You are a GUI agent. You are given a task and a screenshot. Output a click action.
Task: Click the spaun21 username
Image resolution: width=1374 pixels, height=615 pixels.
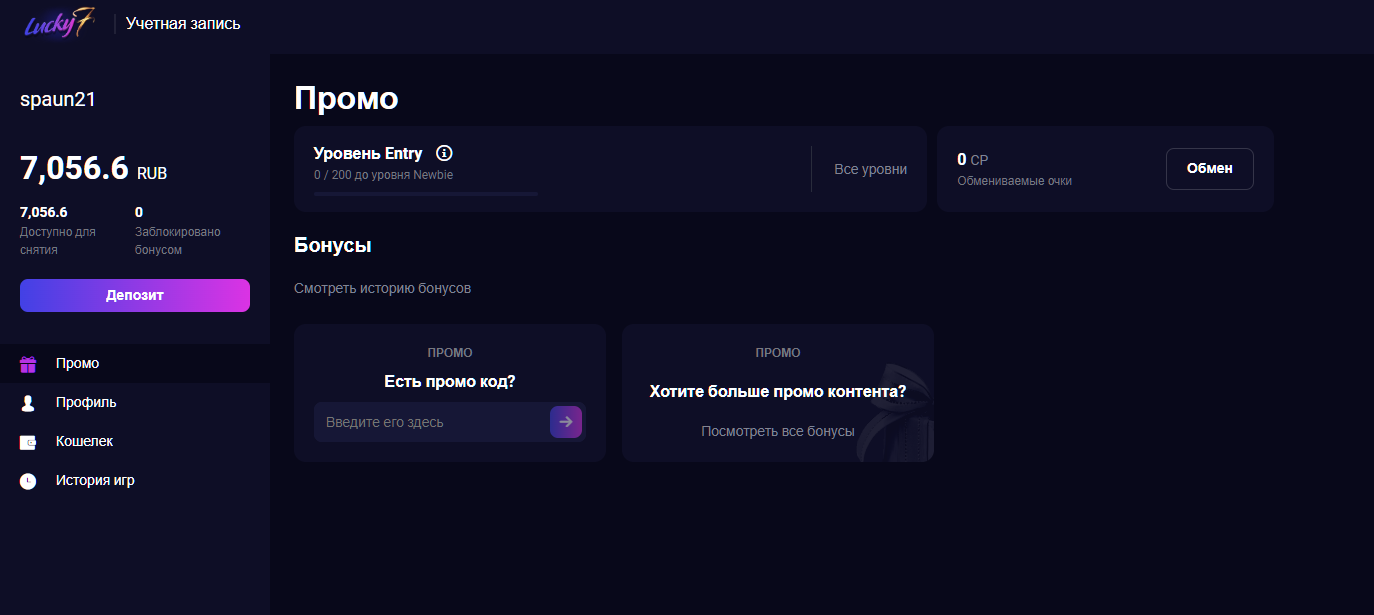click(57, 99)
